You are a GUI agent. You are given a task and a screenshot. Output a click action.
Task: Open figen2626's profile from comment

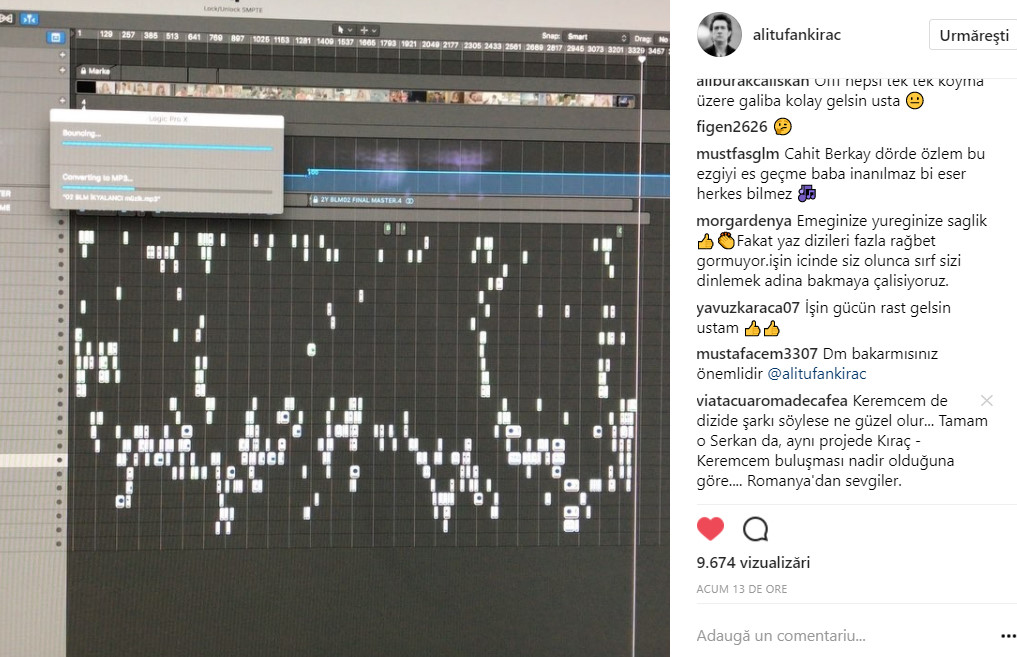732,127
